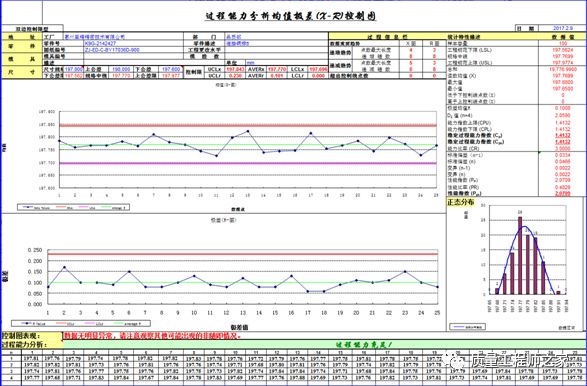Select the date cell showing 2017.2.9
The image size is (587, 386).
(562, 28)
